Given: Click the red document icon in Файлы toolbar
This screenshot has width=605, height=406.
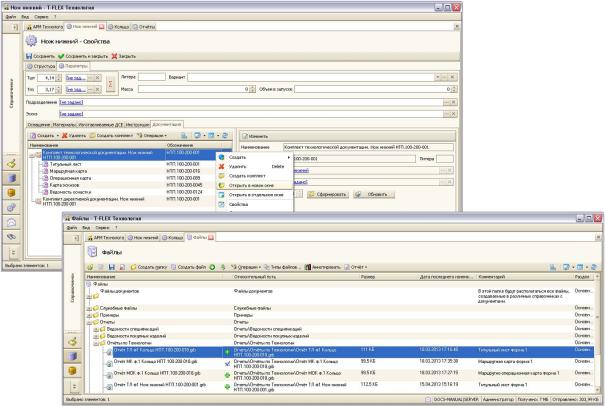Looking at the screenshot, I should click(x=122, y=267).
